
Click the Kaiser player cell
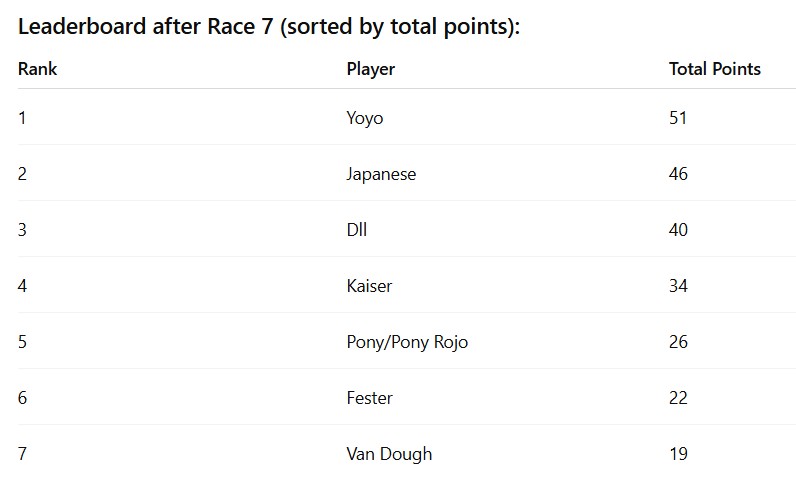coord(369,286)
